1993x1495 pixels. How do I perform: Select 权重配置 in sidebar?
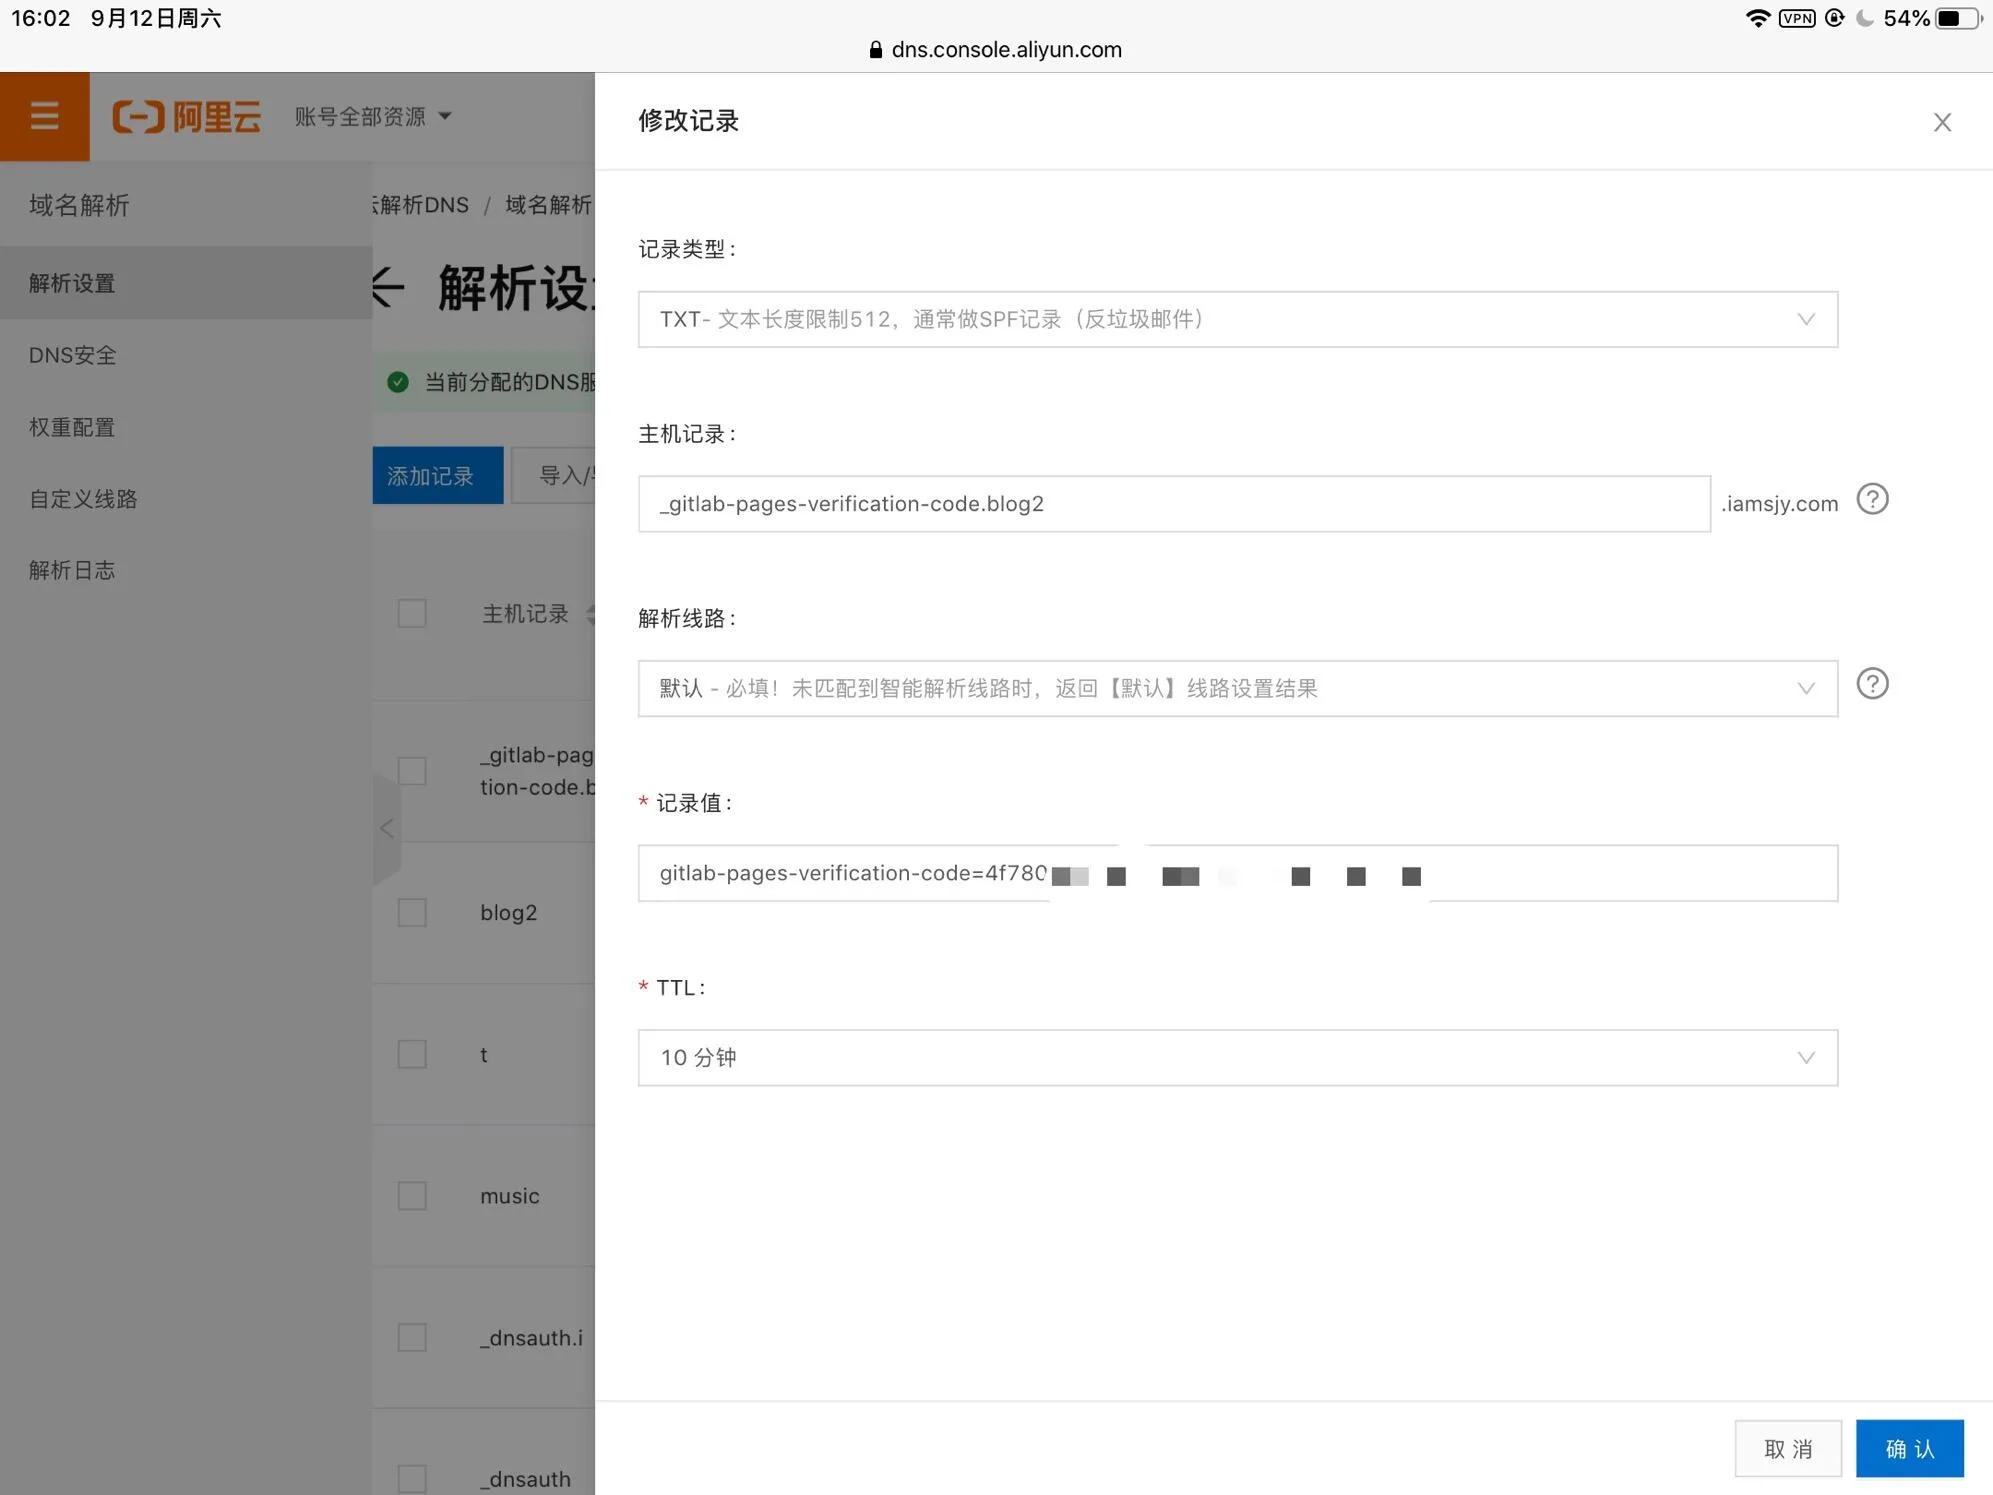186,427
